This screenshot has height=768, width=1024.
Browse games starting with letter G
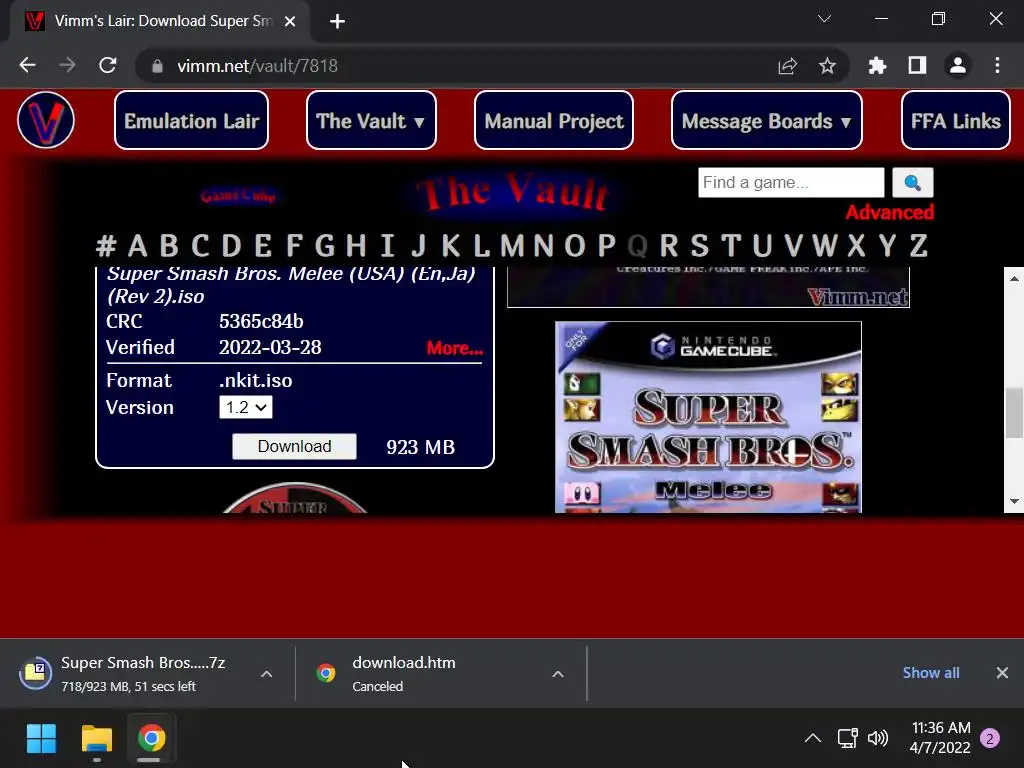click(x=325, y=246)
